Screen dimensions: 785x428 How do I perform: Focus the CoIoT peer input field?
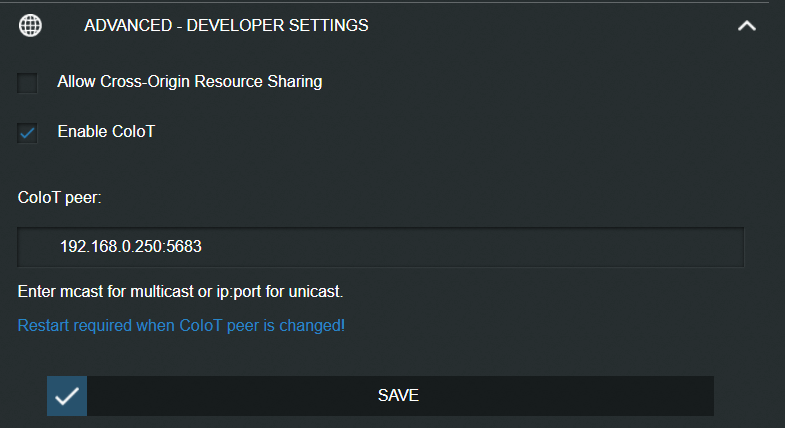click(x=380, y=247)
